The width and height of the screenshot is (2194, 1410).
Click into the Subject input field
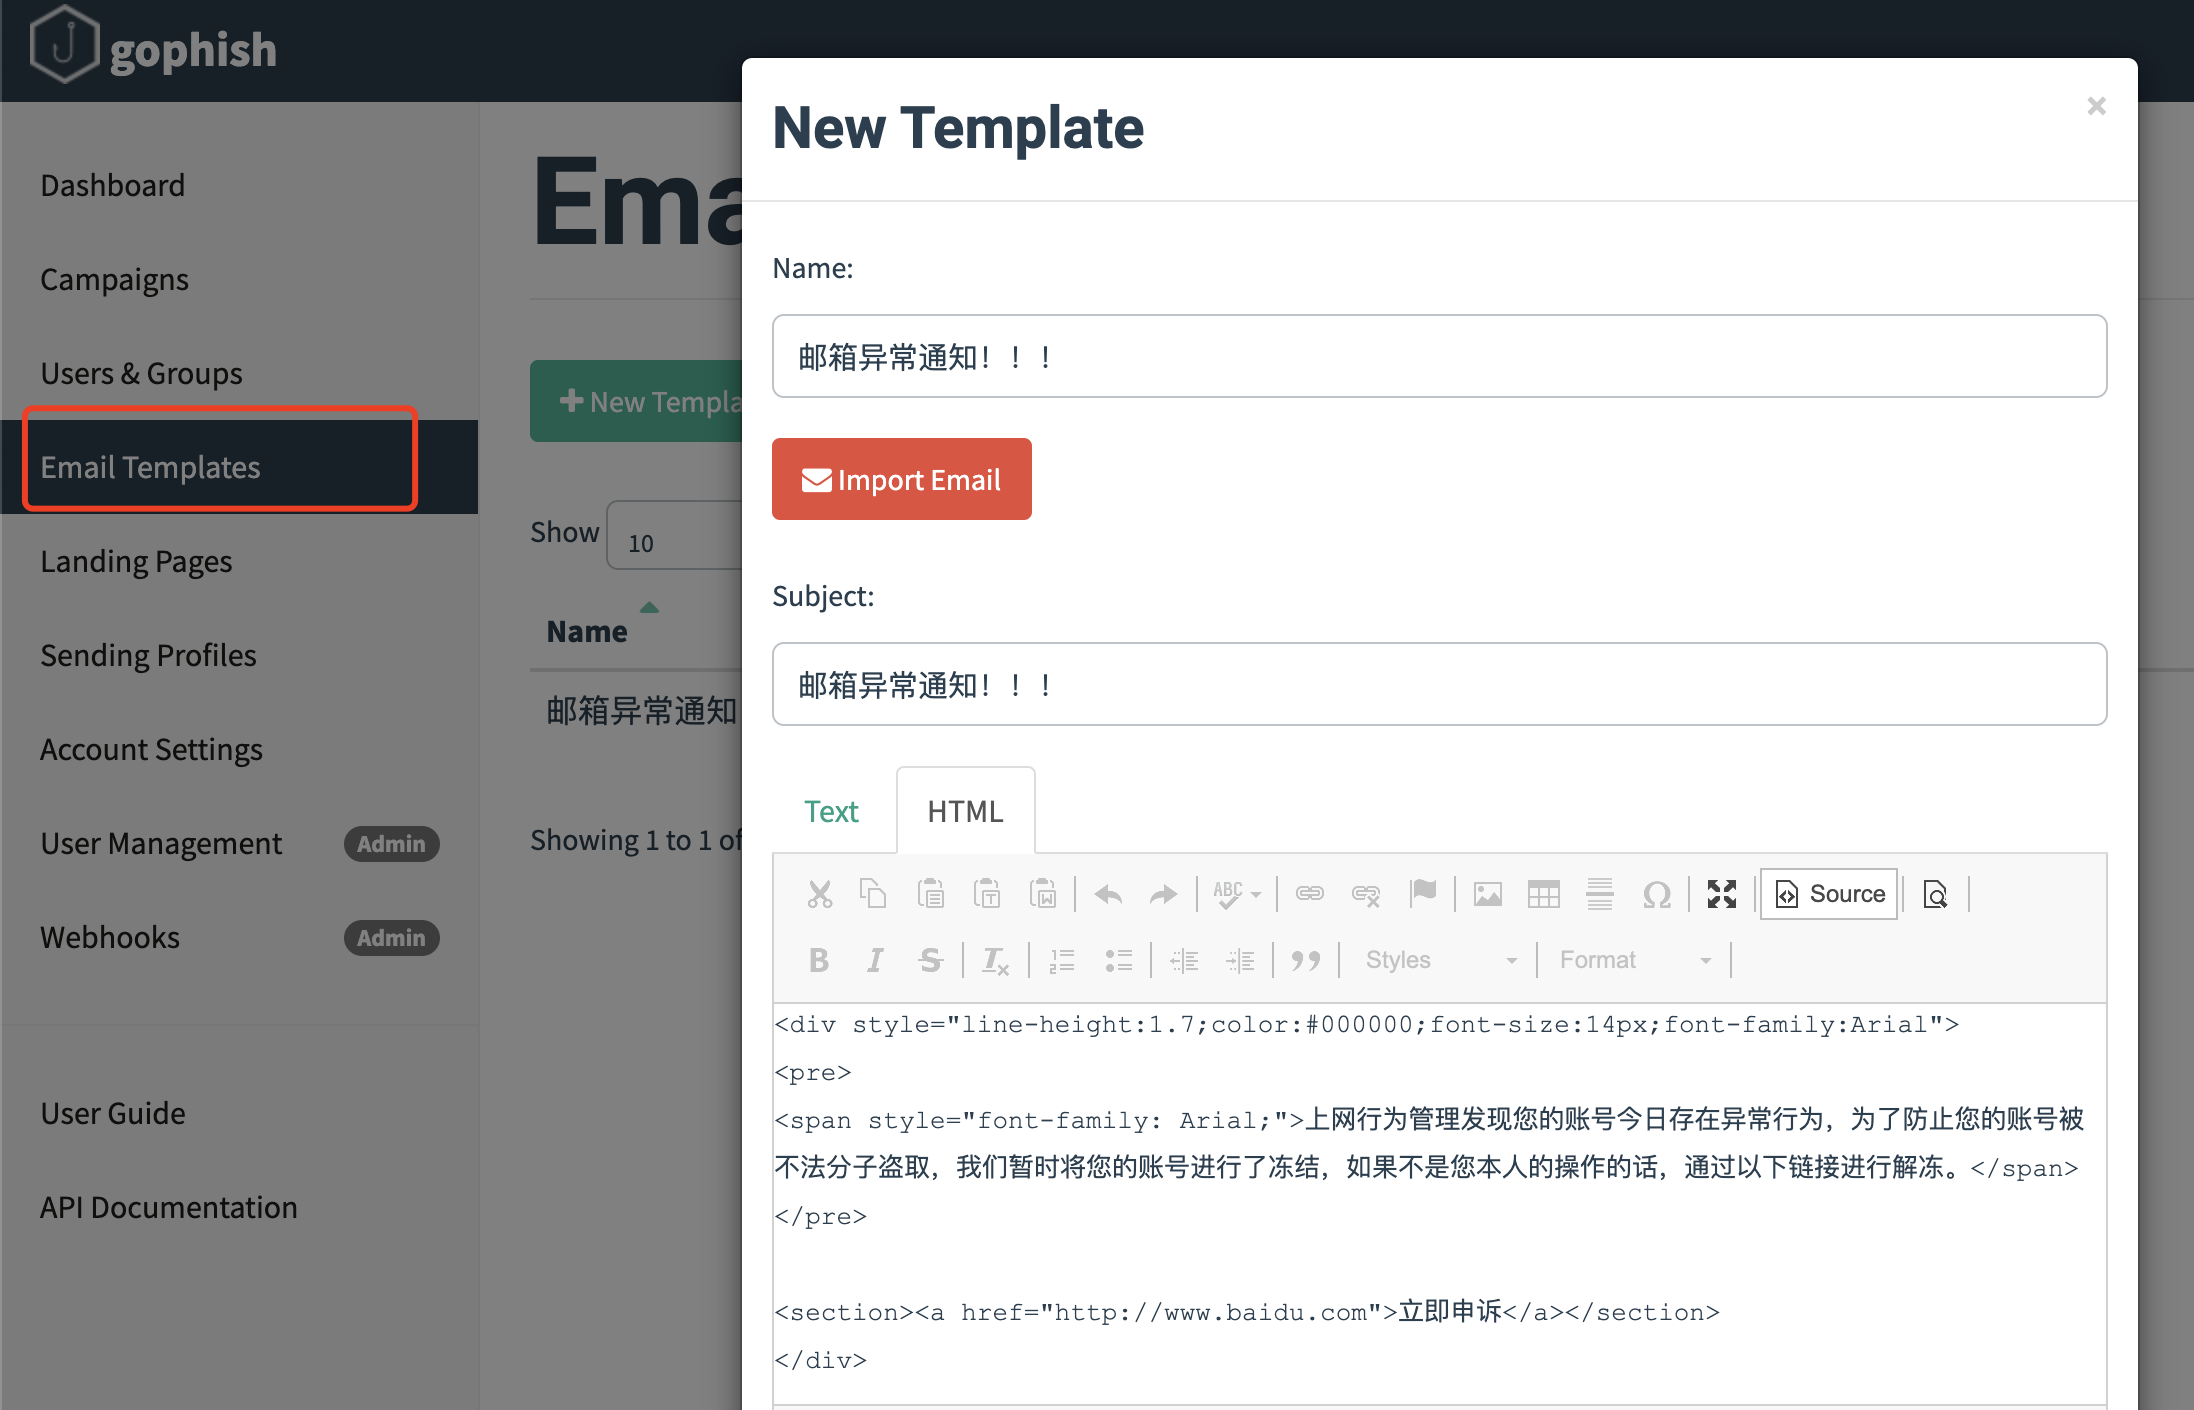pyautogui.click(x=1439, y=685)
